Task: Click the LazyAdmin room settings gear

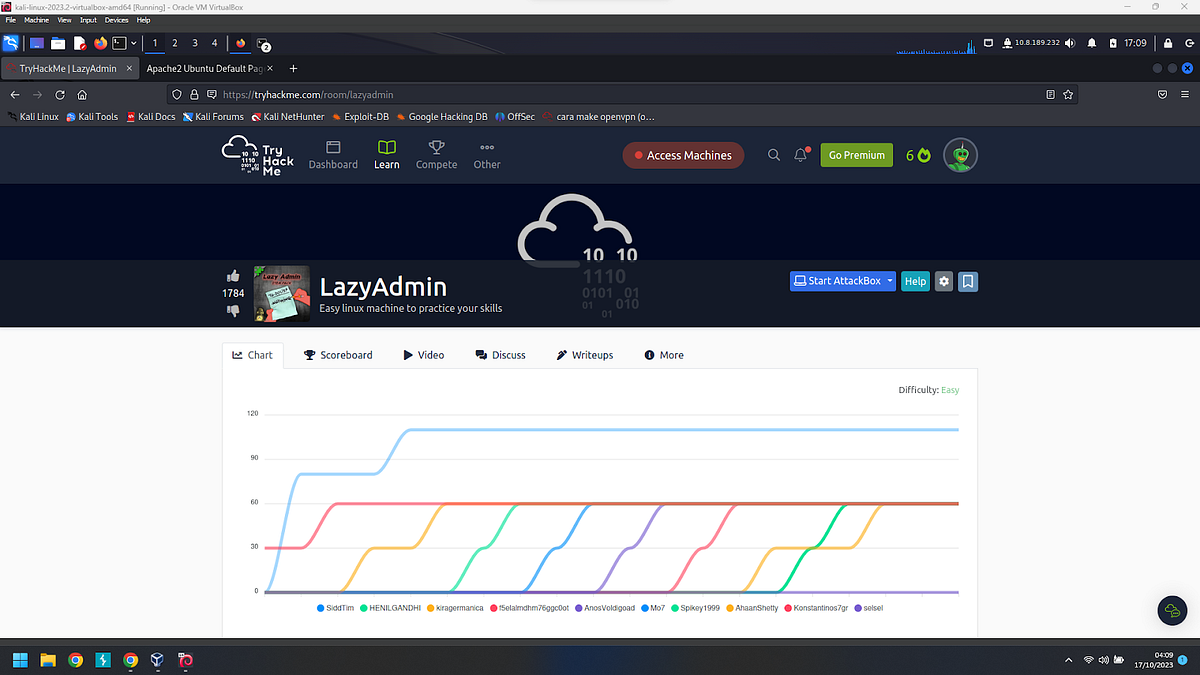Action: pos(943,281)
